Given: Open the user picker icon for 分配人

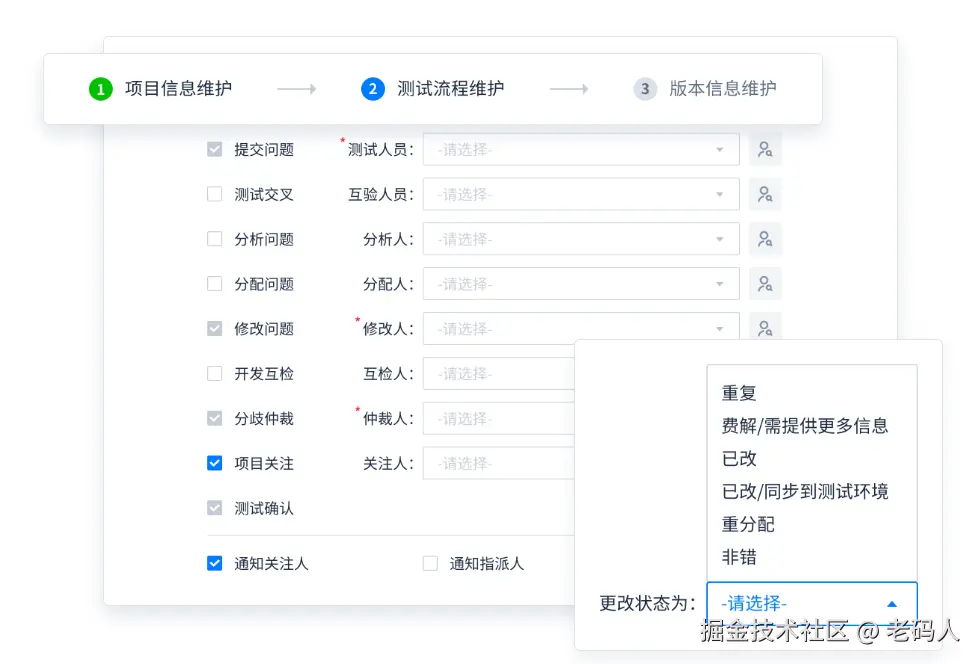Looking at the screenshot, I should point(765,284).
